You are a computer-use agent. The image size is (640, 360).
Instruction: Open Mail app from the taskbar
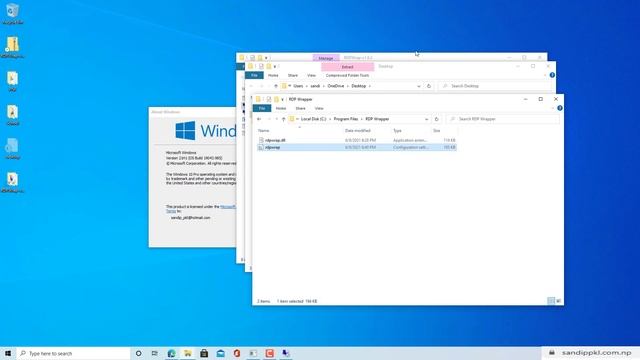tap(220, 353)
